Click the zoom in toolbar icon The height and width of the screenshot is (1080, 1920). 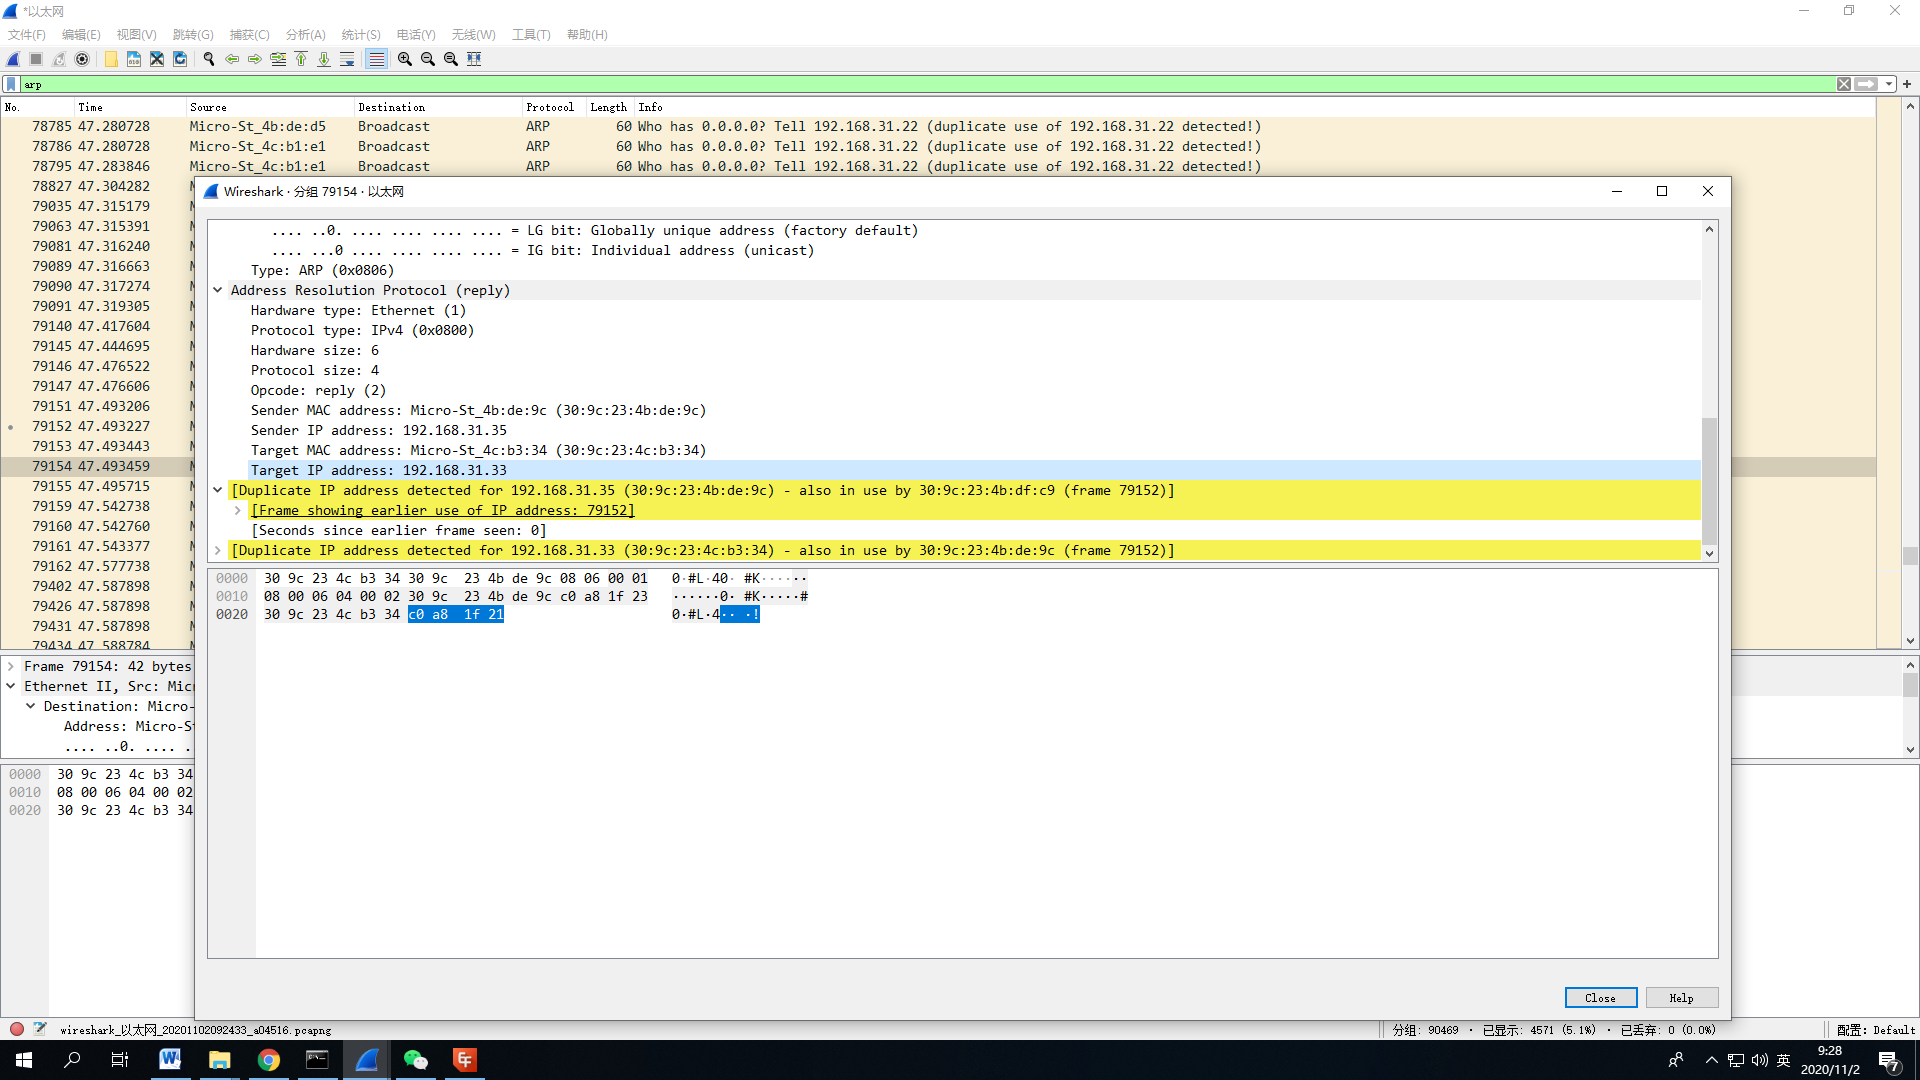(405, 59)
